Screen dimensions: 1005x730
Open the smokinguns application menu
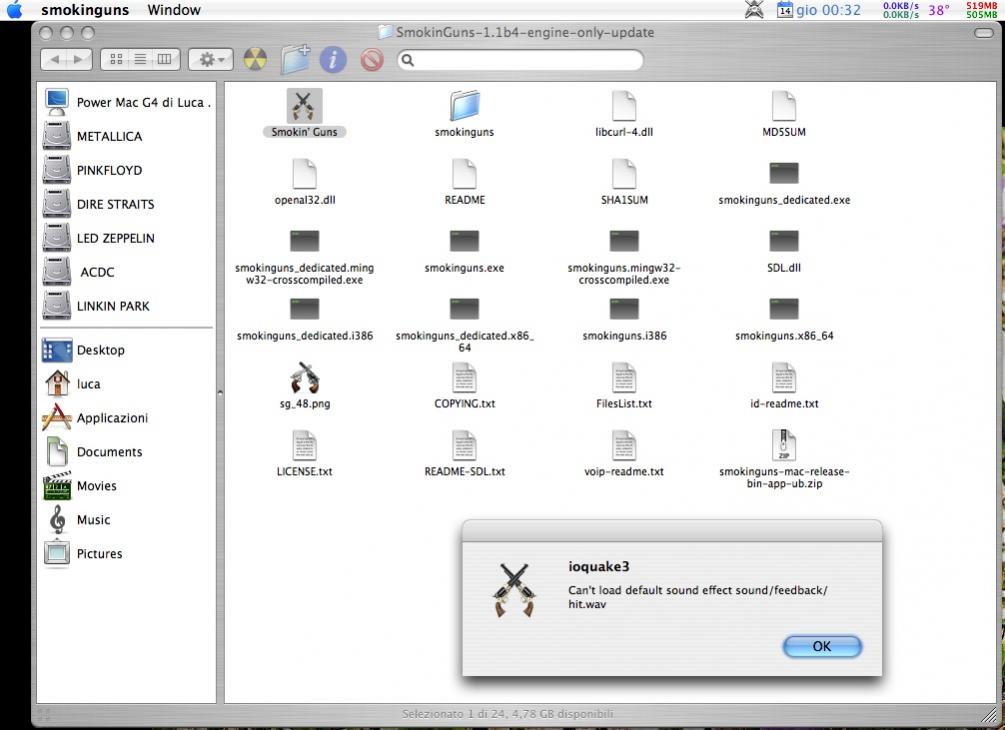click(85, 10)
